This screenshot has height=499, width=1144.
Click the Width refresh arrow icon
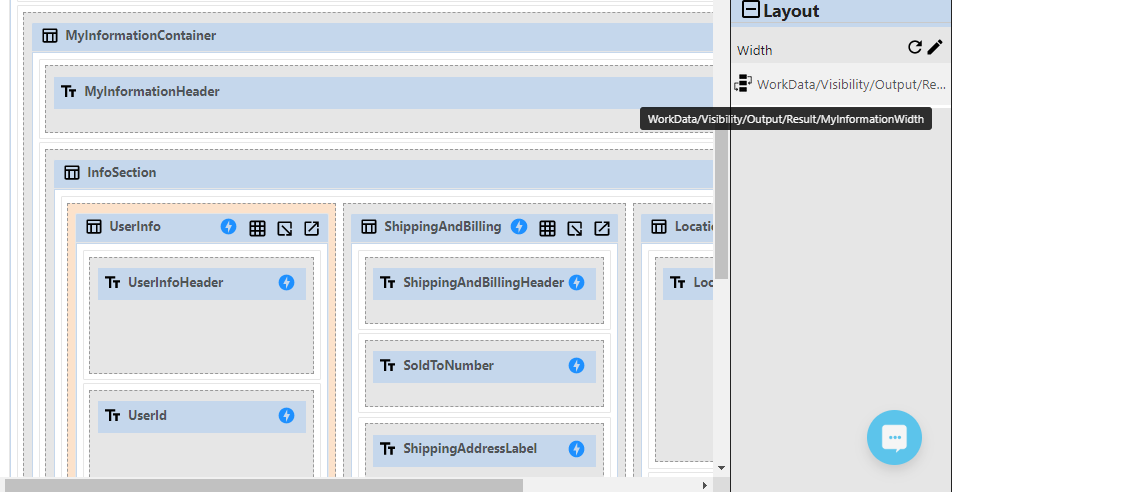pyautogui.click(x=914, y=47)
